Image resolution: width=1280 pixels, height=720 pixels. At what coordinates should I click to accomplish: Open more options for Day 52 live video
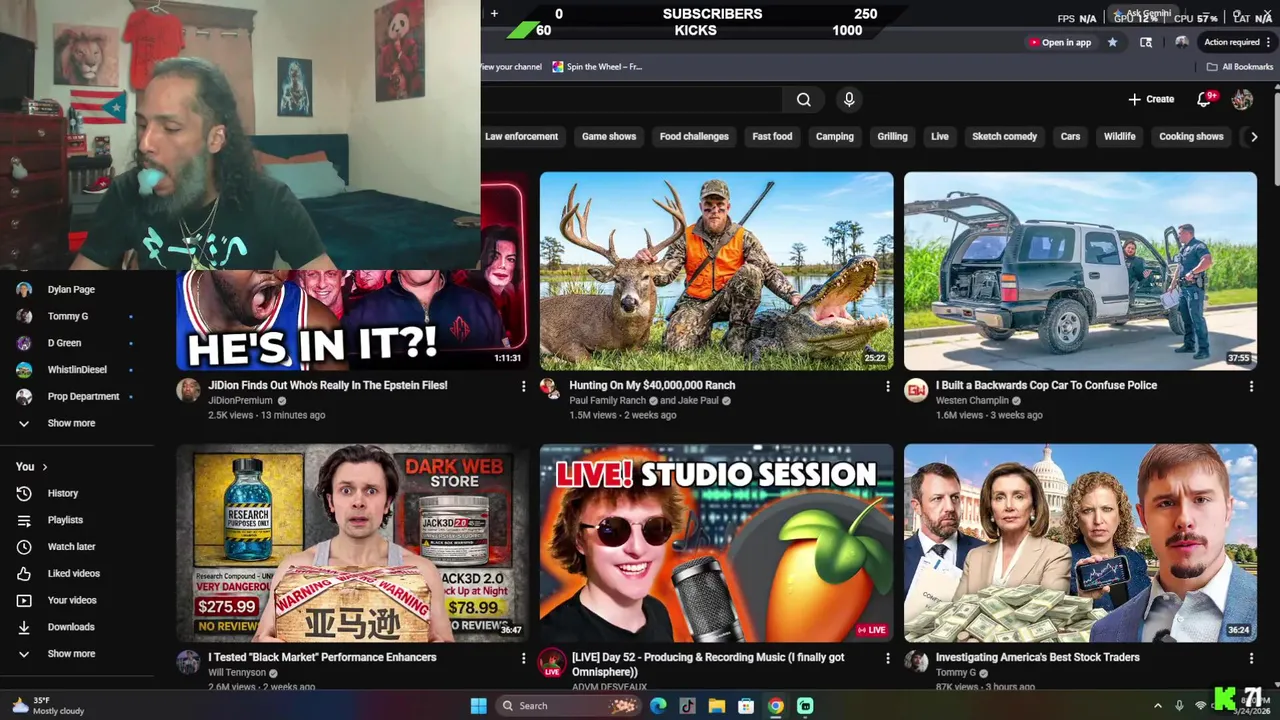[x=887, y=658]
